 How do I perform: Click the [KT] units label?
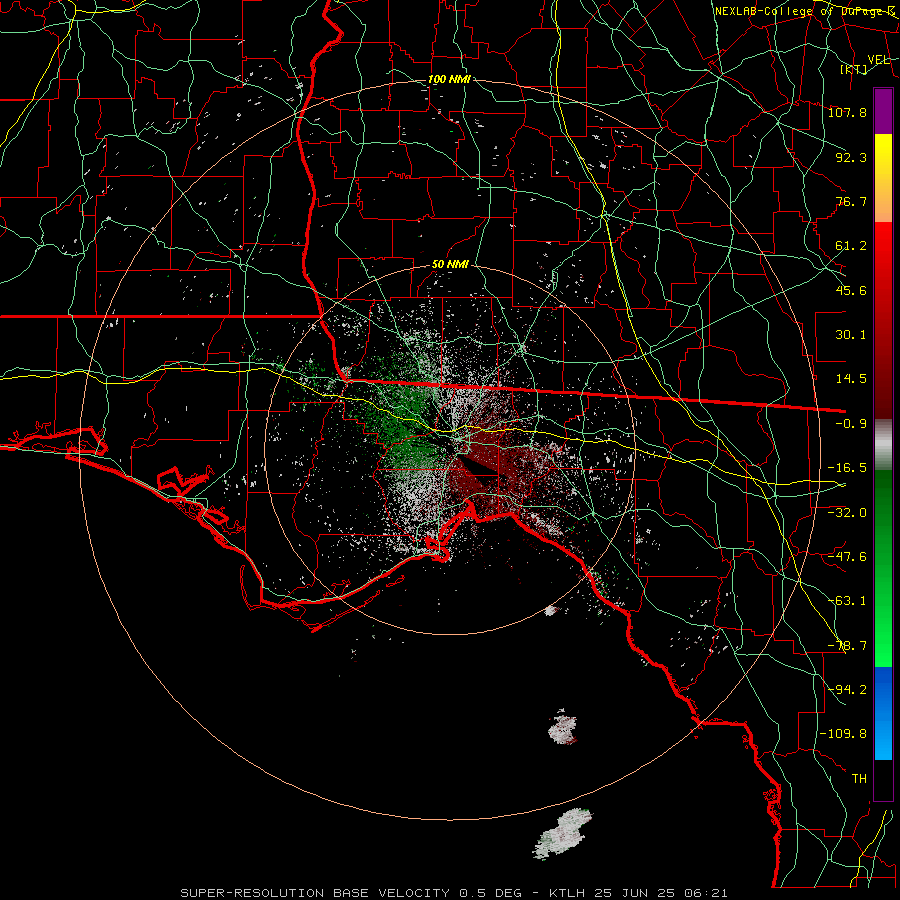[853, 69]
